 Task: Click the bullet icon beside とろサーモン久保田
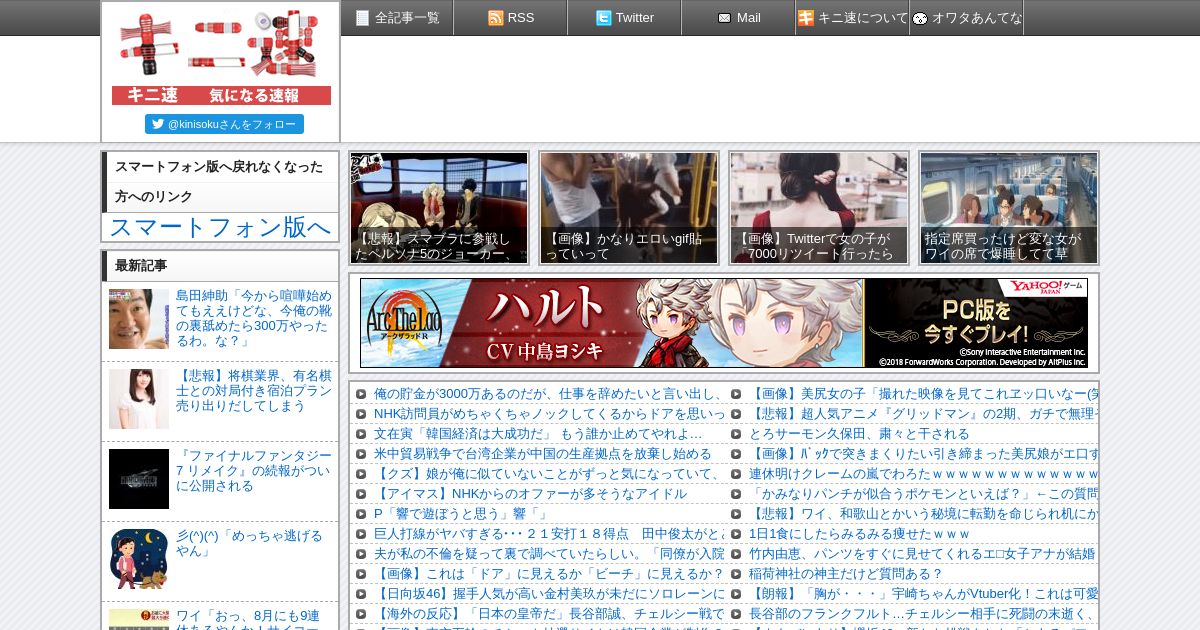[x=736, y=434]
